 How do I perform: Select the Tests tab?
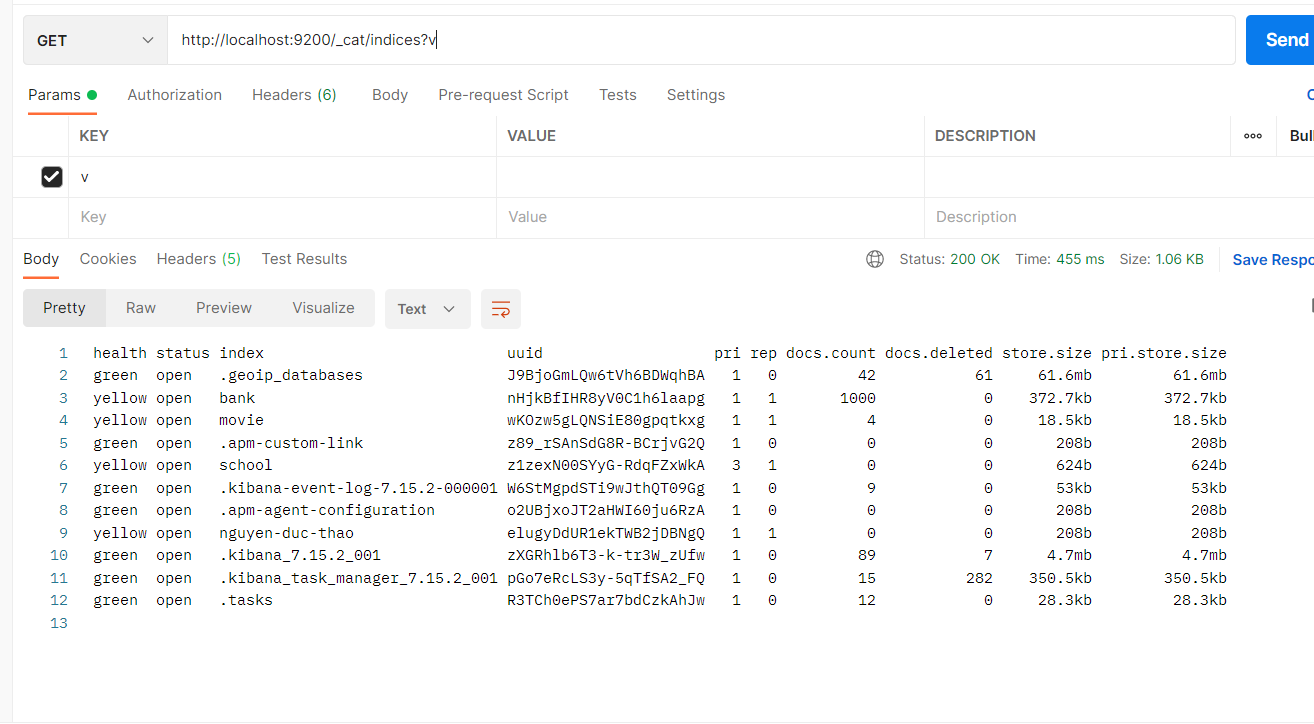pos(618,95)
